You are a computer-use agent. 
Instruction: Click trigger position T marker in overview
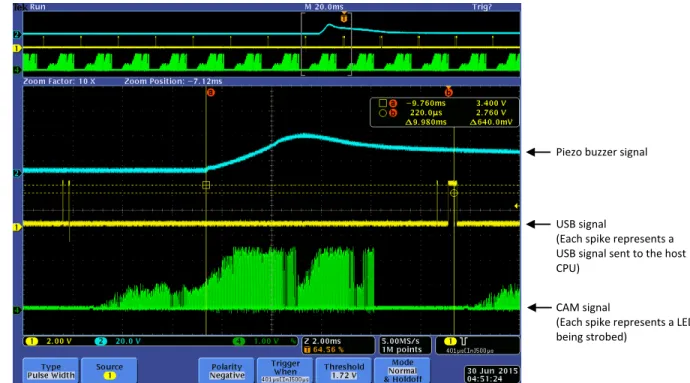pyautogui.click(x=344, y=18)
